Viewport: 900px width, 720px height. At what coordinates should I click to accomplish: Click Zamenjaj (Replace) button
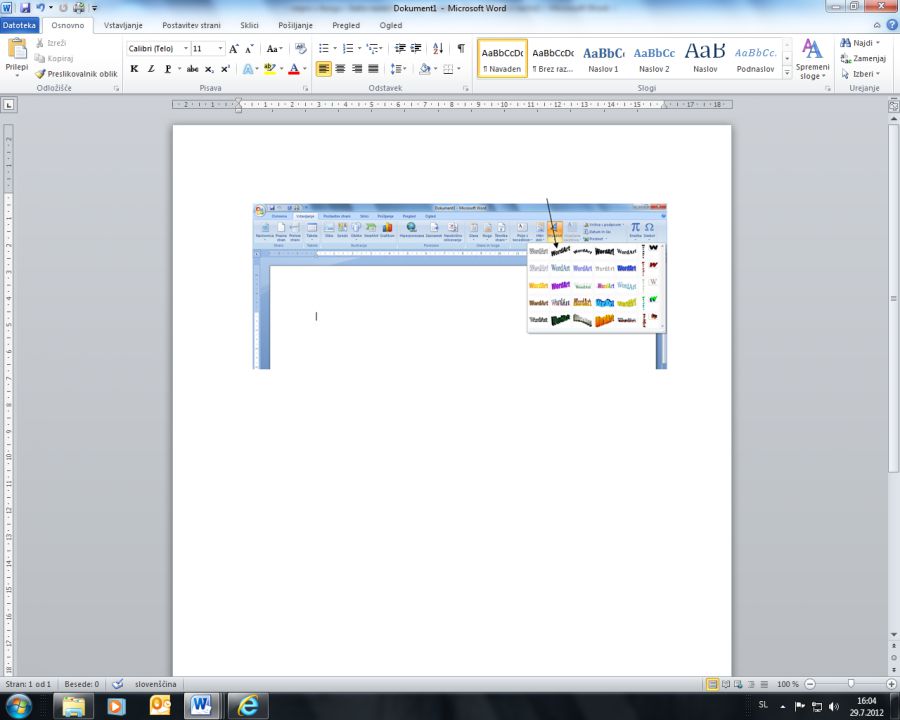863,58
